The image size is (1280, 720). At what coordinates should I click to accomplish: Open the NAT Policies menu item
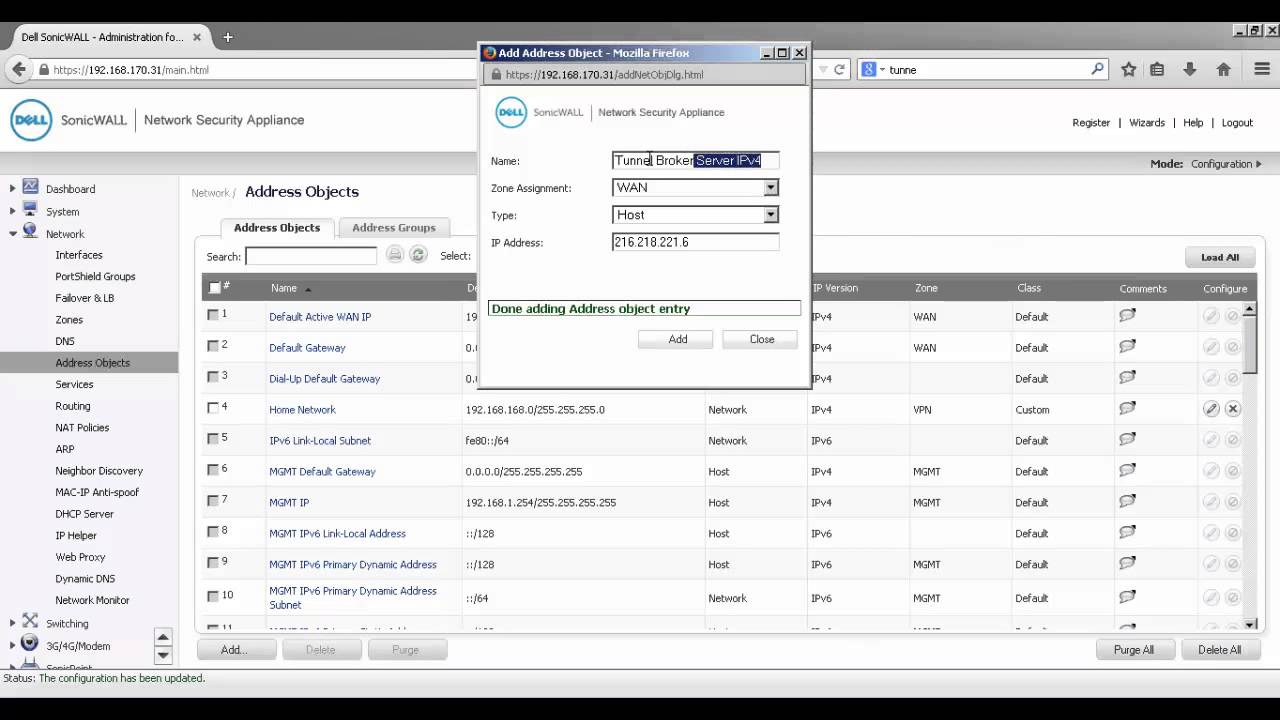[x=82, y=427]
